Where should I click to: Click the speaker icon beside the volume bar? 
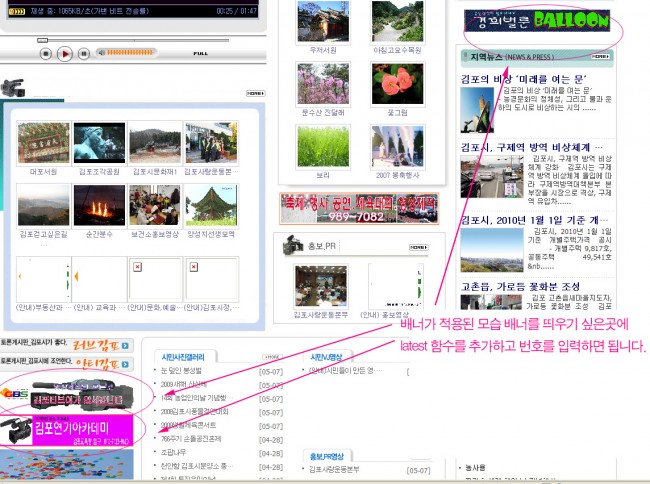coord(101,52)
